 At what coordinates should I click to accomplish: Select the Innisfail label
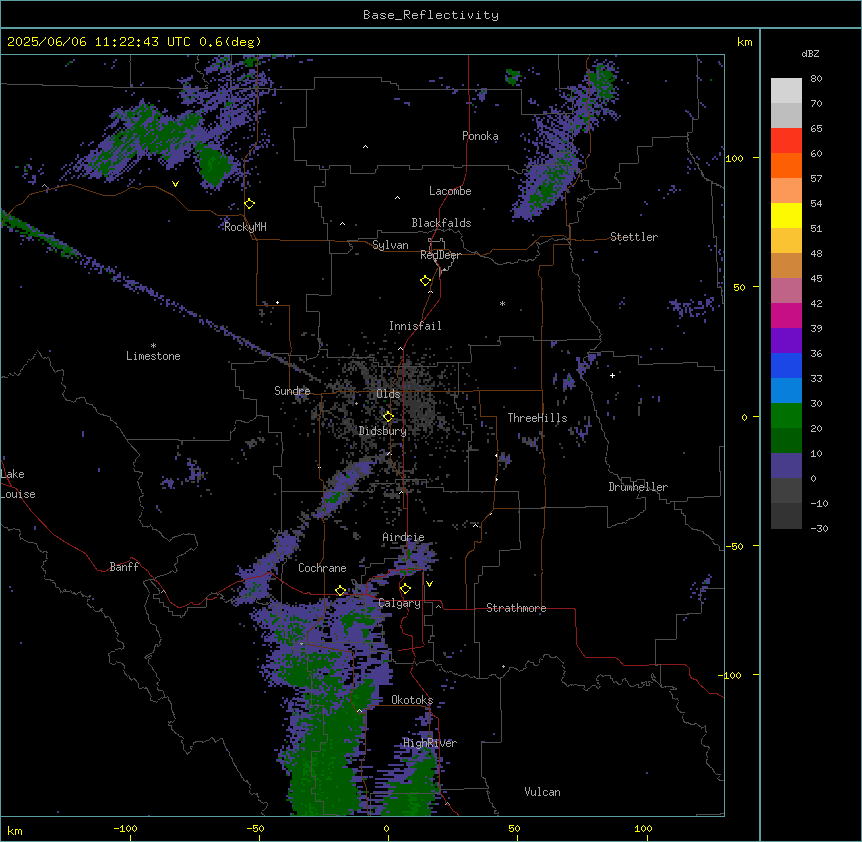[x=415, y=326]
